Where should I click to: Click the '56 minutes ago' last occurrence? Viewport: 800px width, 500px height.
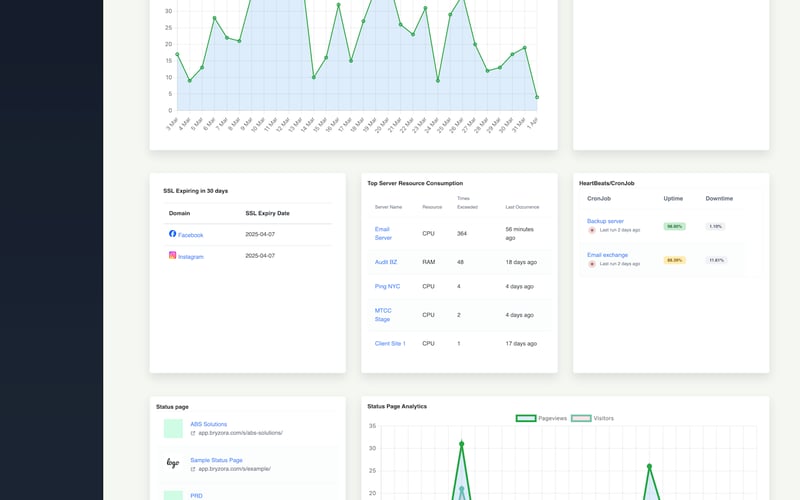pos(519,233)
